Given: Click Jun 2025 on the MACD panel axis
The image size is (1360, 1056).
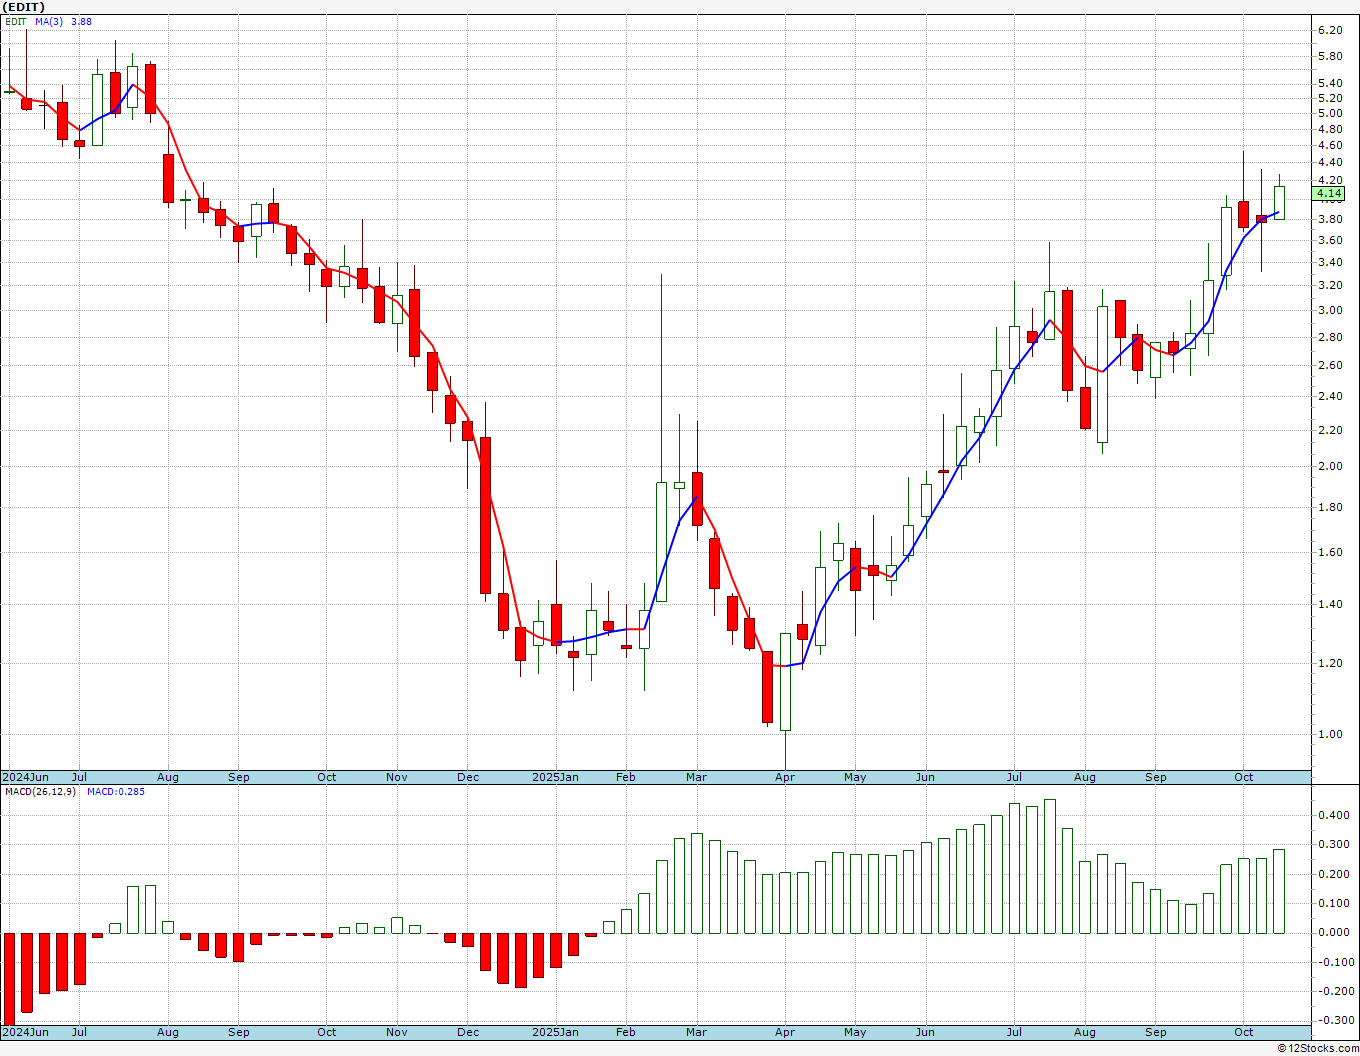Looking at the screenshot, I should point(925,1032).
